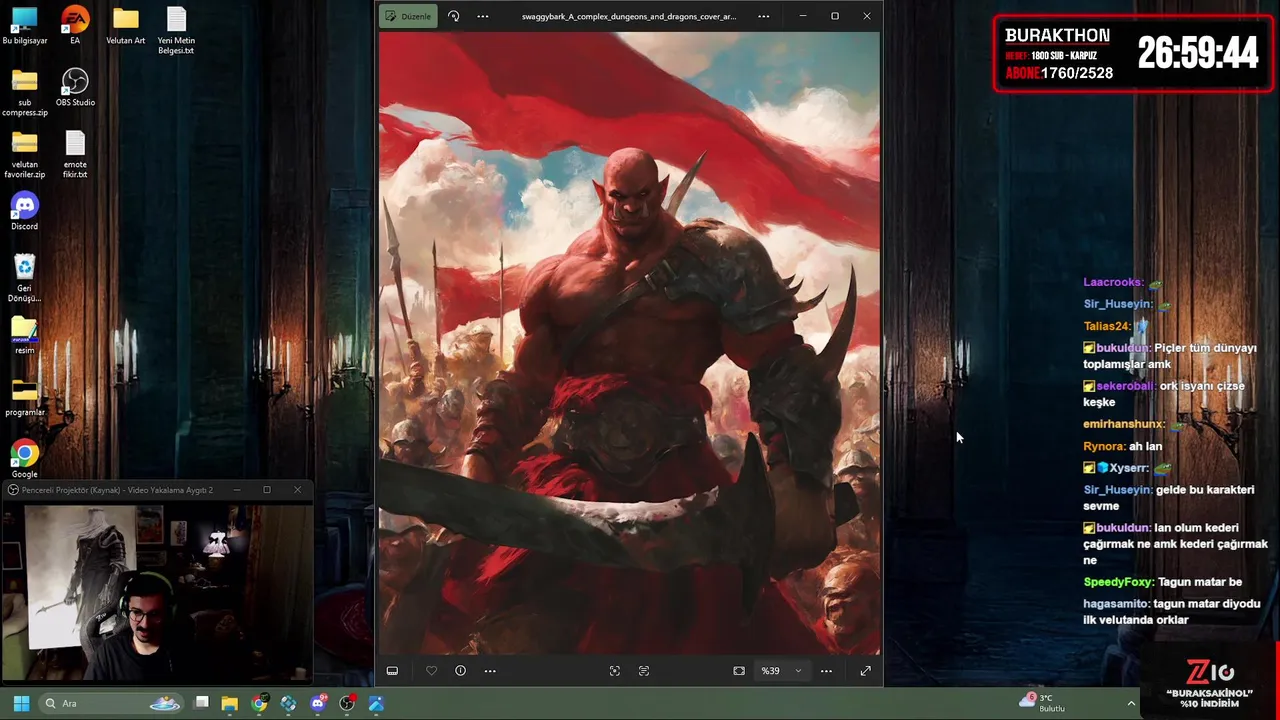Screen dimensions: 1280x720
Task: Click username Xyserr in chat
Action: [x=1128, y=468]
